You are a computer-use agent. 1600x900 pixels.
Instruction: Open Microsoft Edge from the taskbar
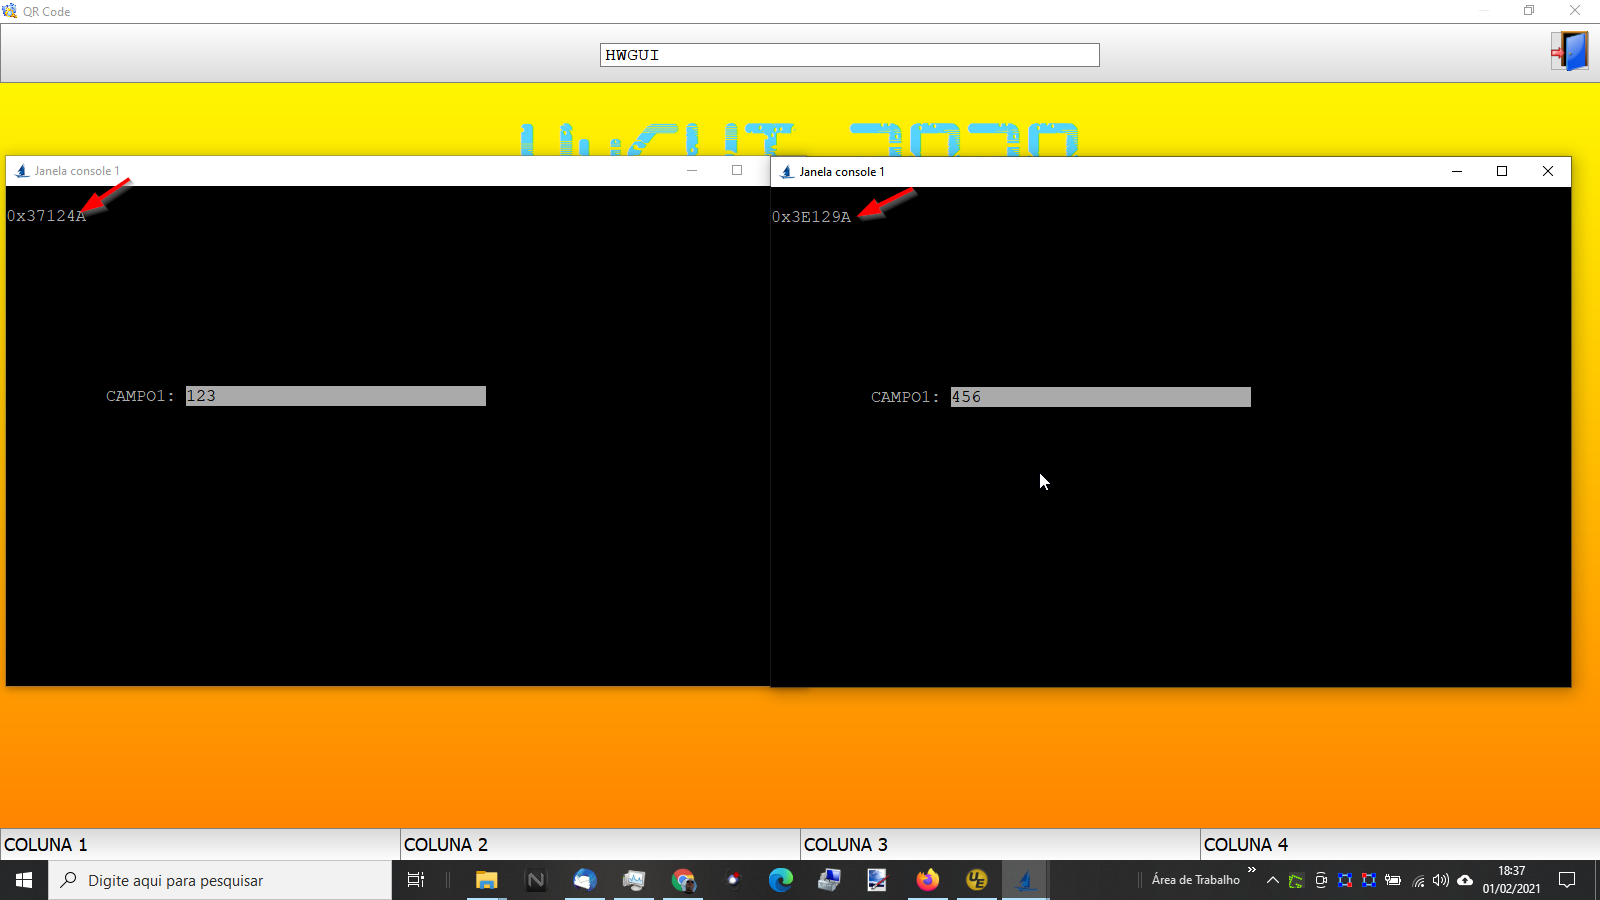(781, 880)
